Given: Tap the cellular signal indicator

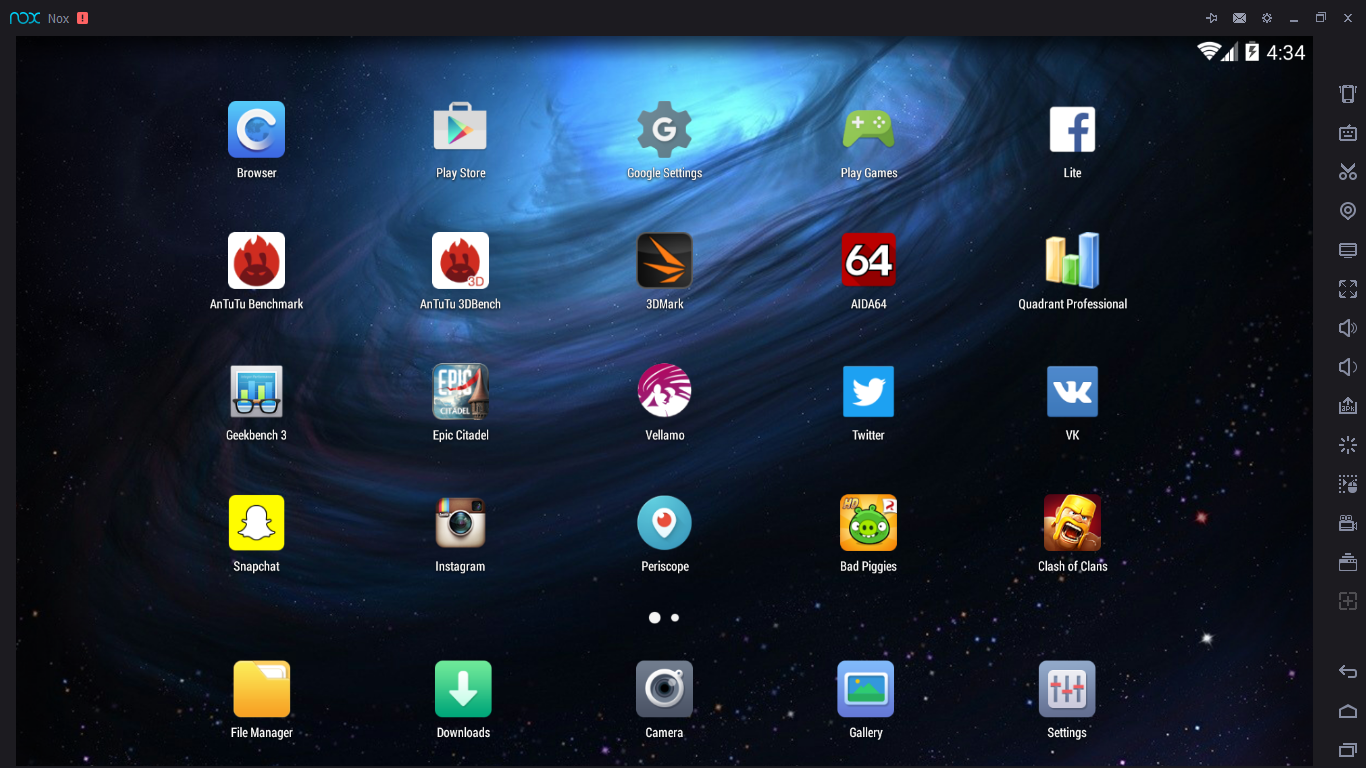Looking at the screenshot, I should [x=1230, y=52].
